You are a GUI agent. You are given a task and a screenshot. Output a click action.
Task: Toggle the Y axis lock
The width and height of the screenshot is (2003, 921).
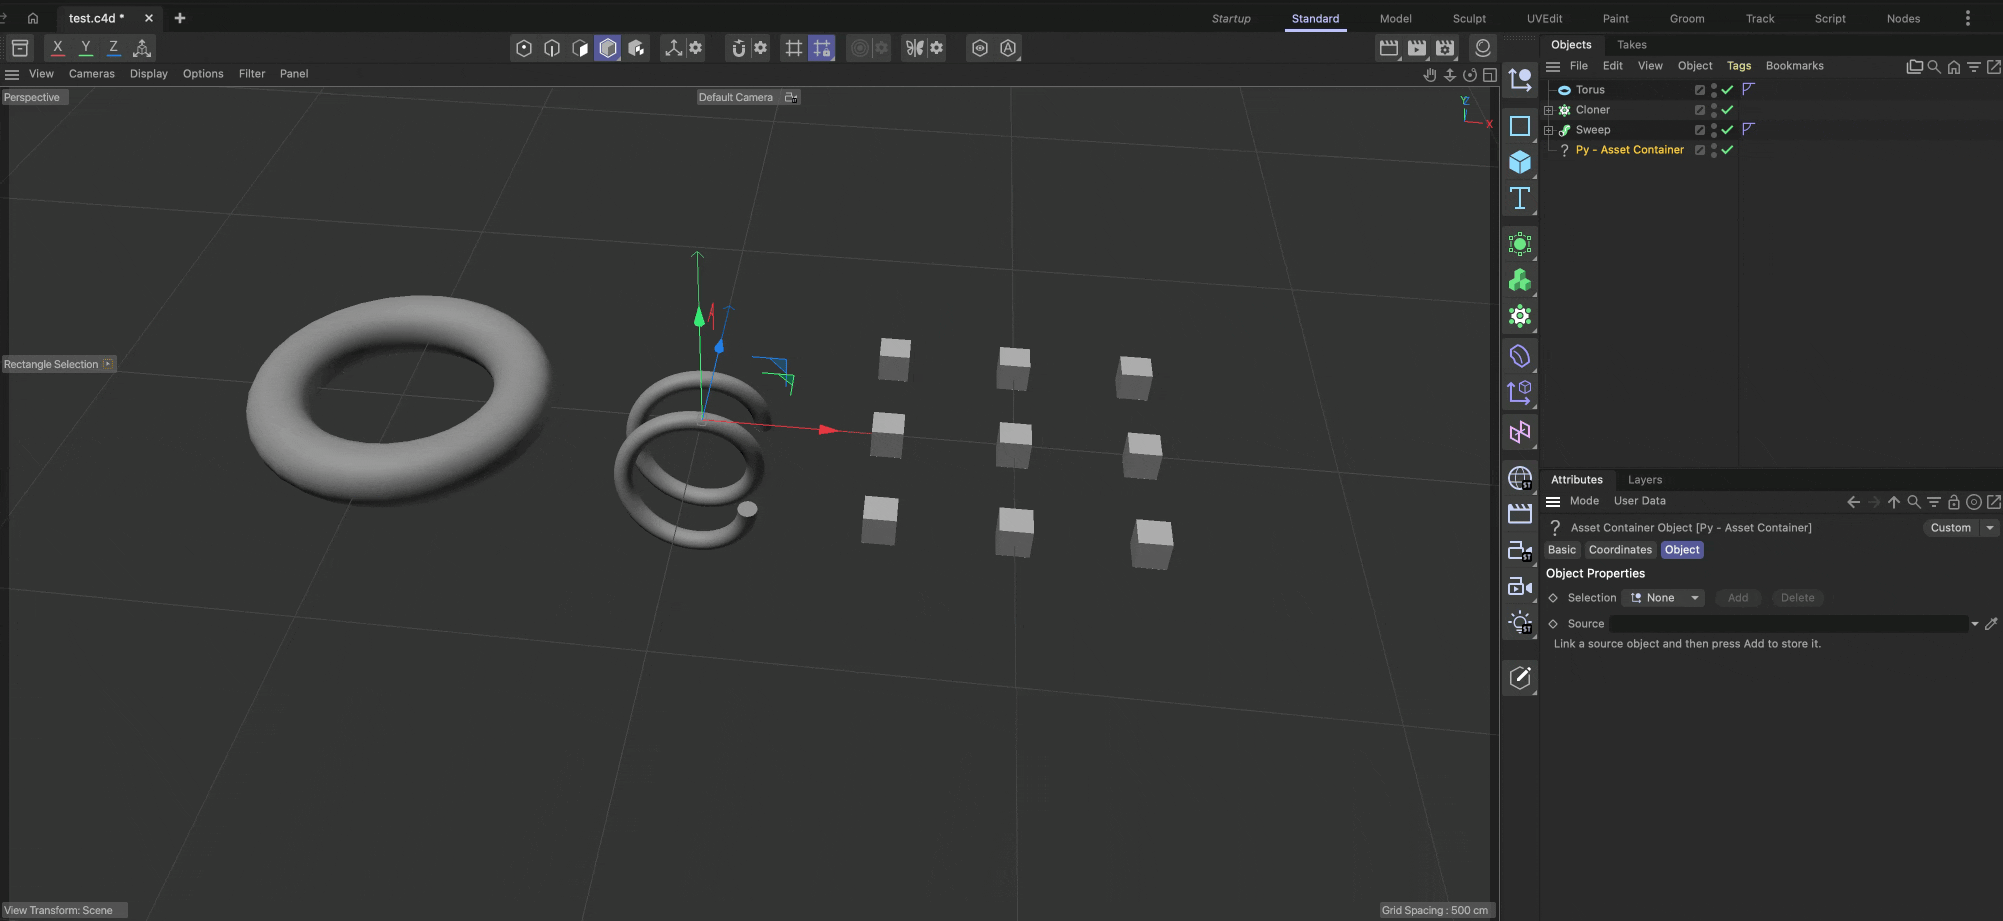[x=86, y=48]
